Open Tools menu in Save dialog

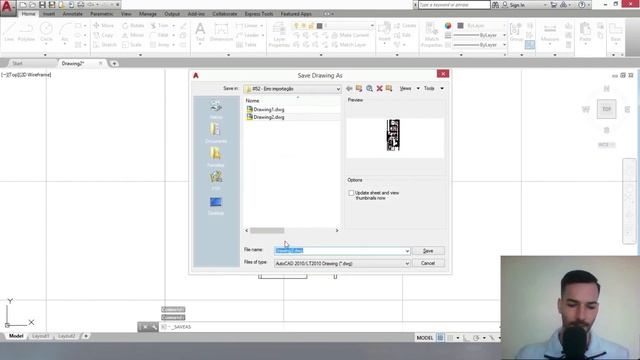[x=433, y=89]
